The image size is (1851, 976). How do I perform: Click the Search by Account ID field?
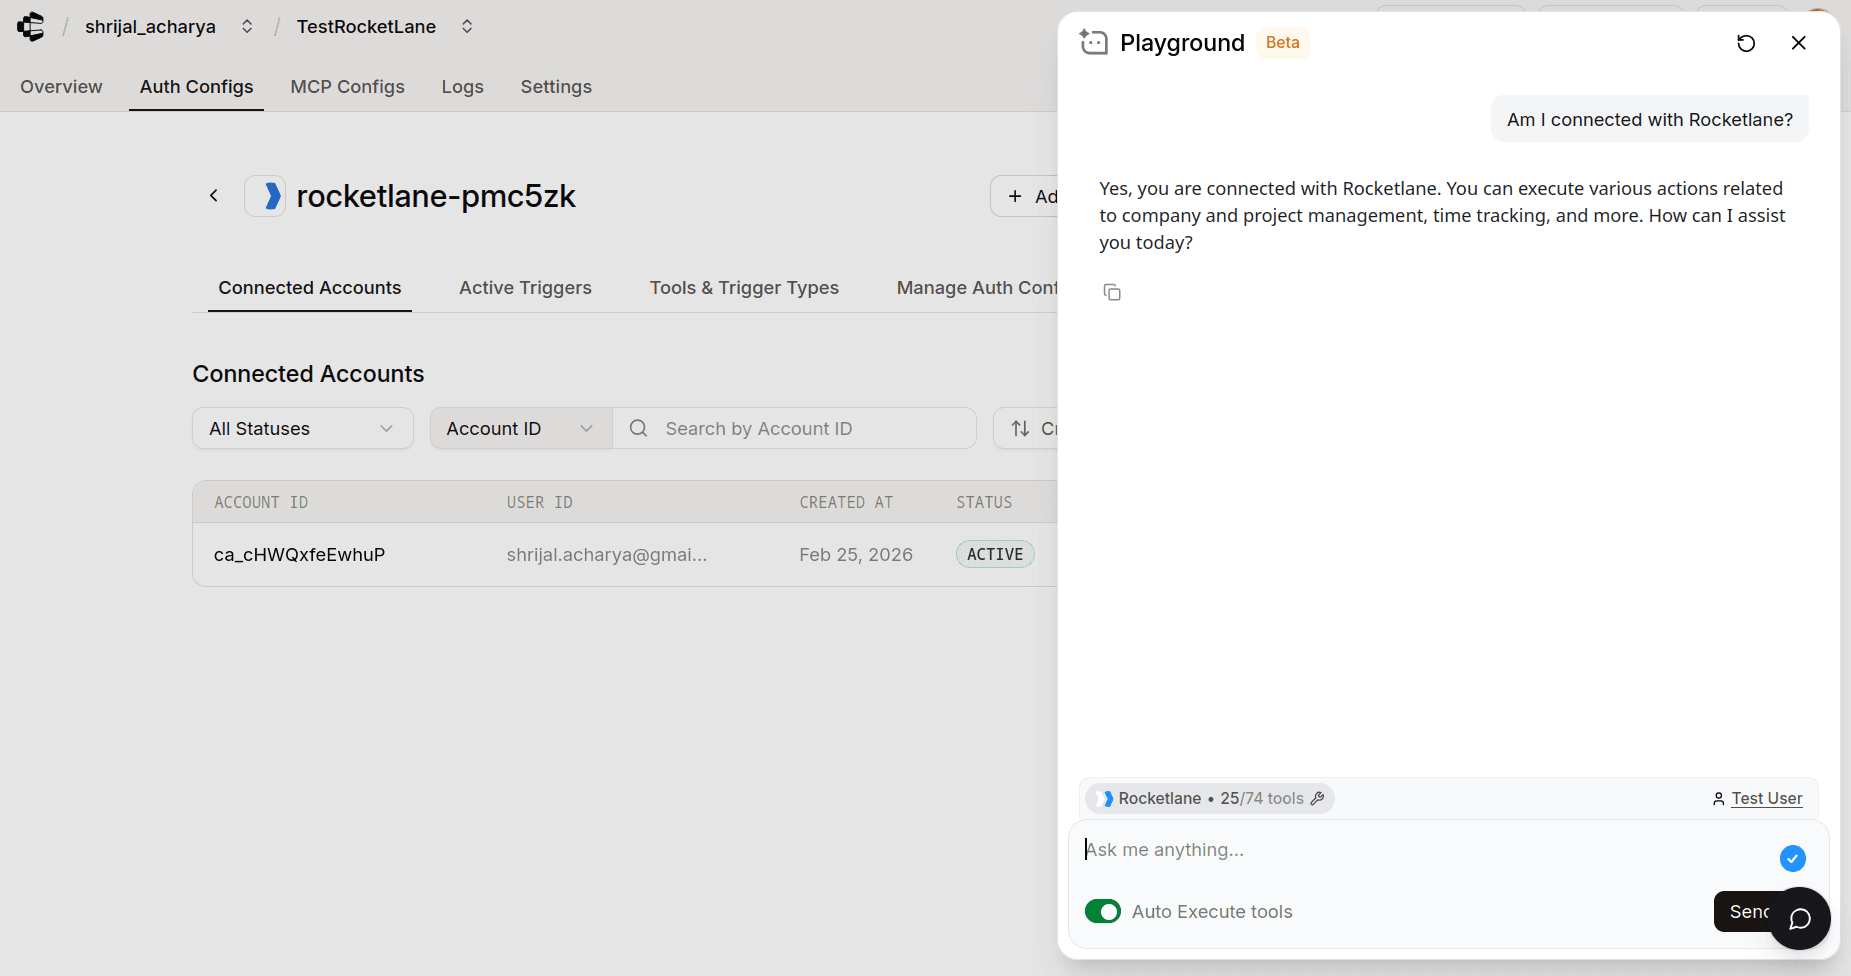pos(795,428)
